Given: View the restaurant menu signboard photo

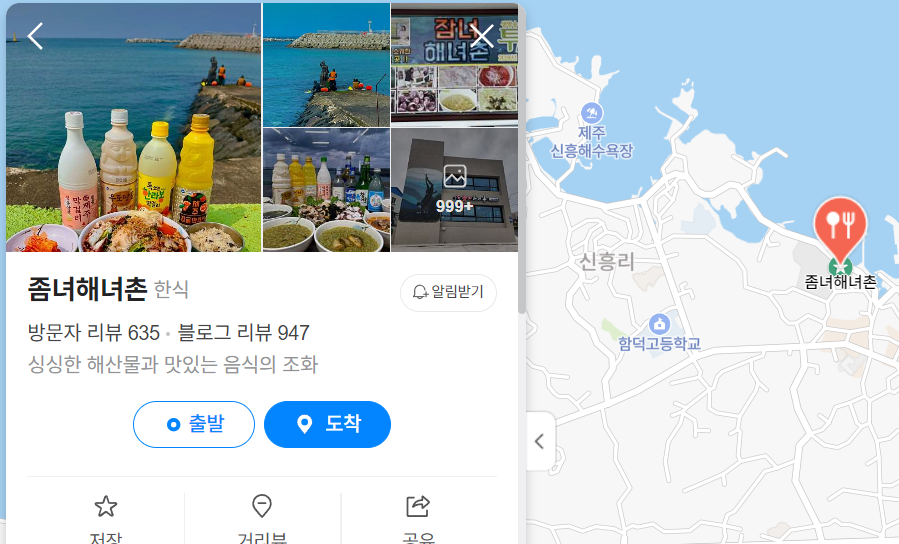Looking at the screenshot, I should click(455, 65).
